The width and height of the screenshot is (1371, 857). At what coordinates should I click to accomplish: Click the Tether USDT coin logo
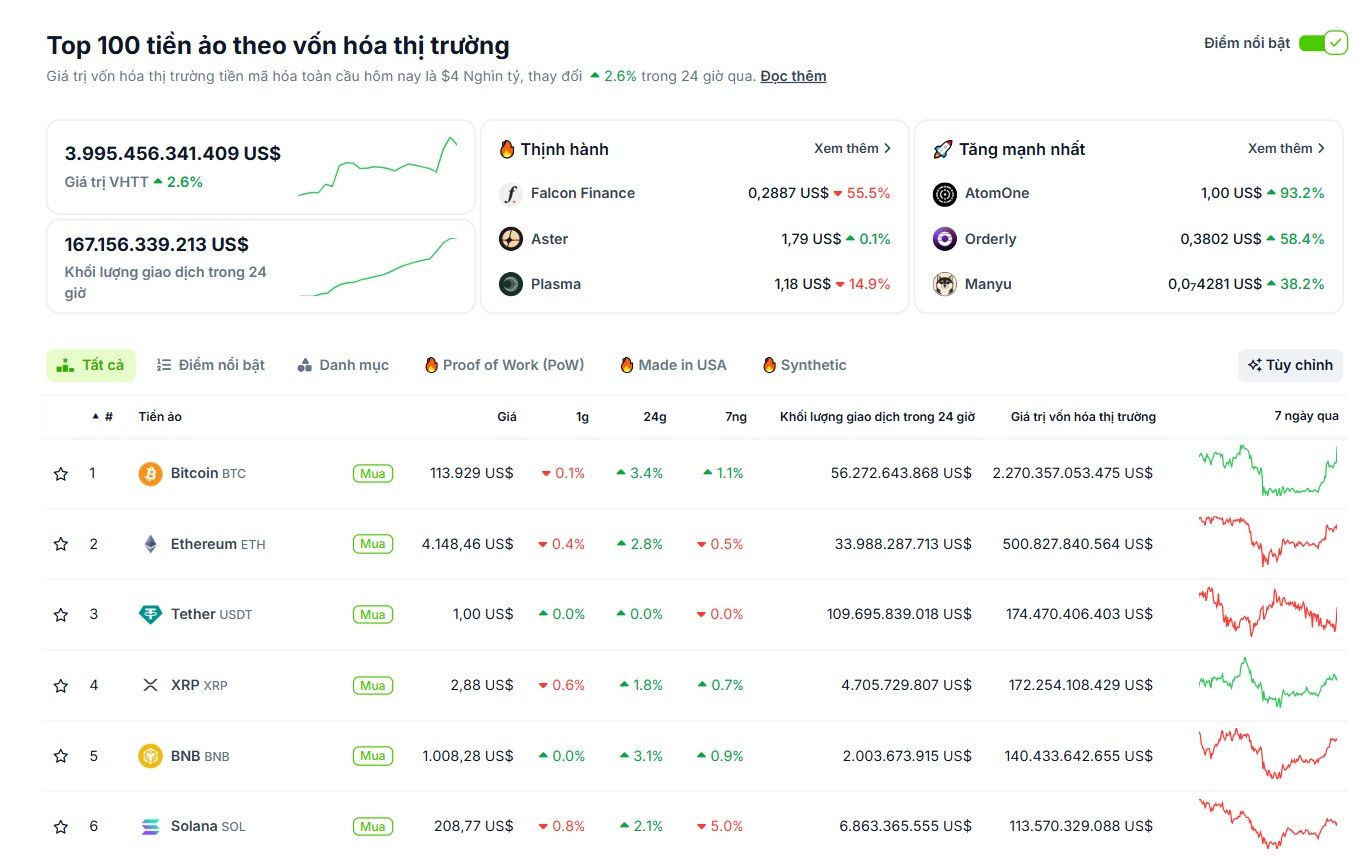point(150,614)
